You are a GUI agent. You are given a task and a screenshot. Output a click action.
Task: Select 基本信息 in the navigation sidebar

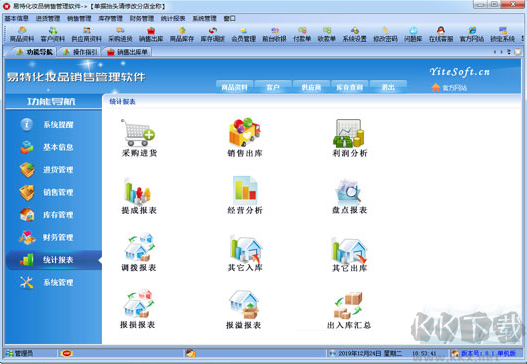(x=54, y=147)
